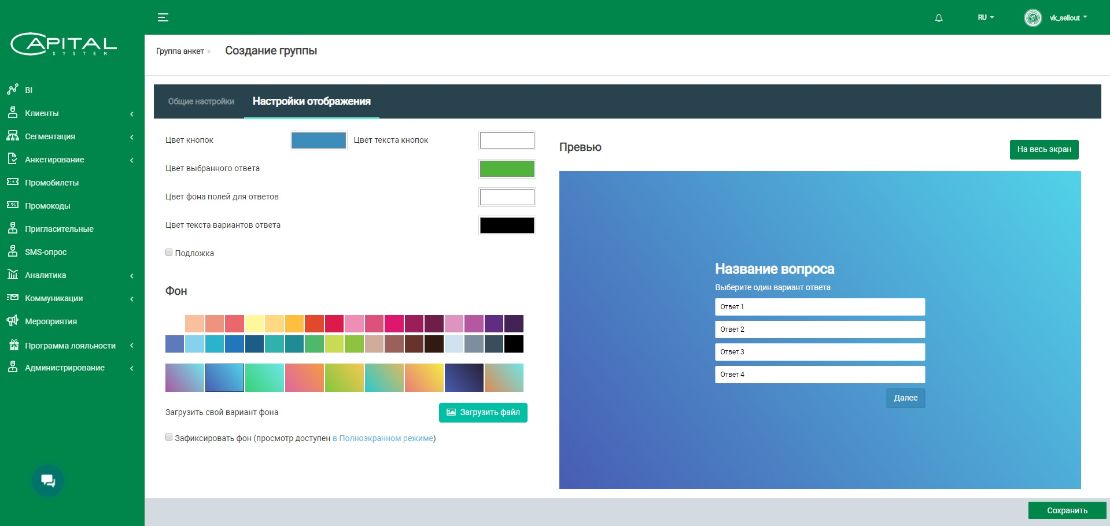This screenshot has width=1110, height=526.
Task: Click the Клиенты sidebar icon
Action: [x=12, y=113]
